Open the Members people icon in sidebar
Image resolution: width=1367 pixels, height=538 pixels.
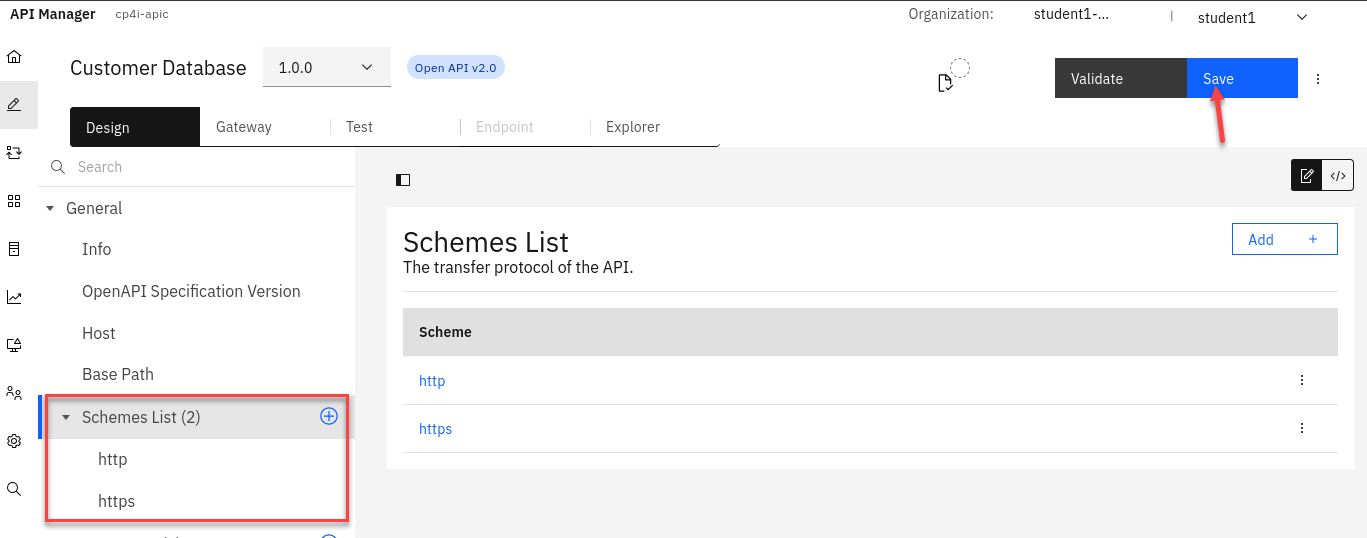(x=14, y=393)
